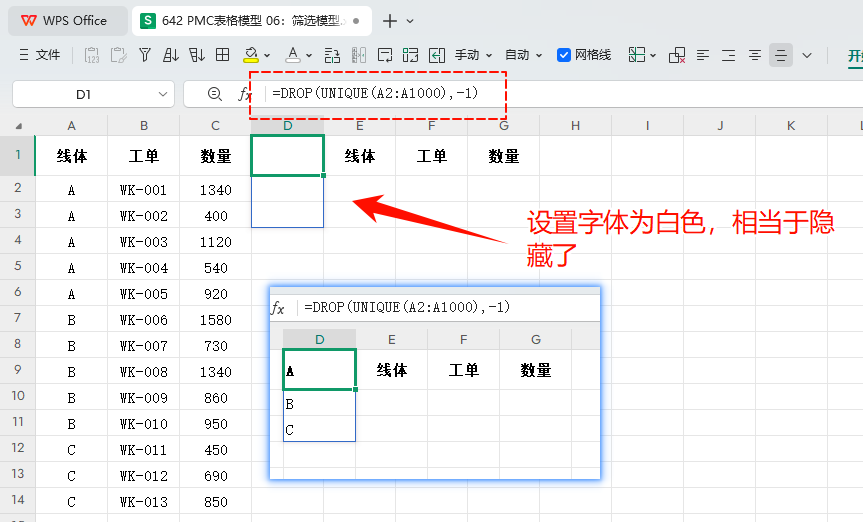
Task: Click the find and replace rows icon
Action: pyautogui.click(x=332, y=55)
